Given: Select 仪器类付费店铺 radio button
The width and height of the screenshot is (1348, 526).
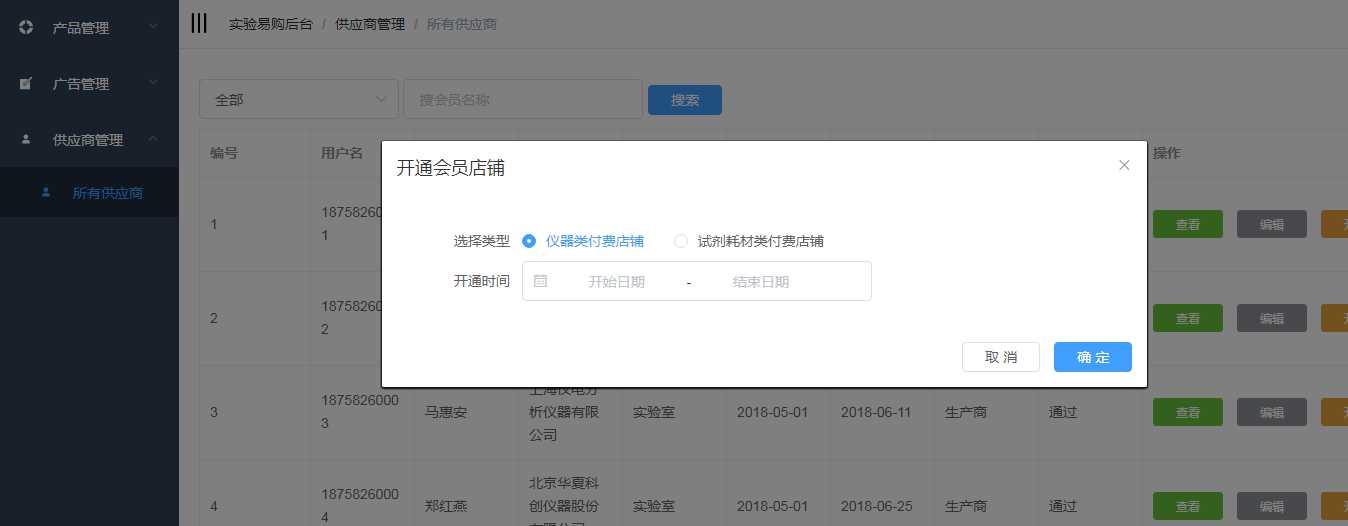Looking at the screenshot, I should click(x=529, y=241).
